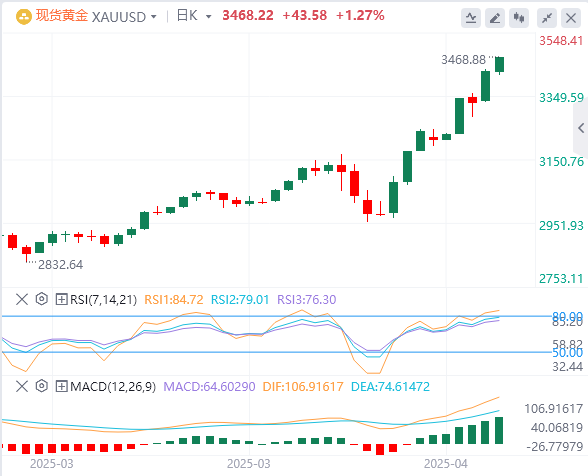588x476 pixels.
Task: Click the RSI(7,14,21) indicator label
Action: coord(104,300)
